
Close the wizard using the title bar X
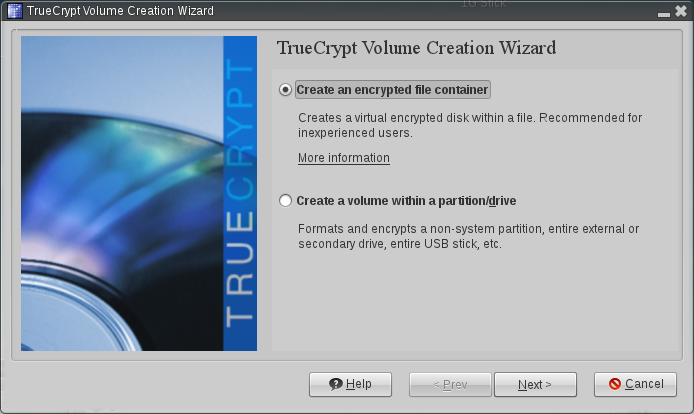681,11
